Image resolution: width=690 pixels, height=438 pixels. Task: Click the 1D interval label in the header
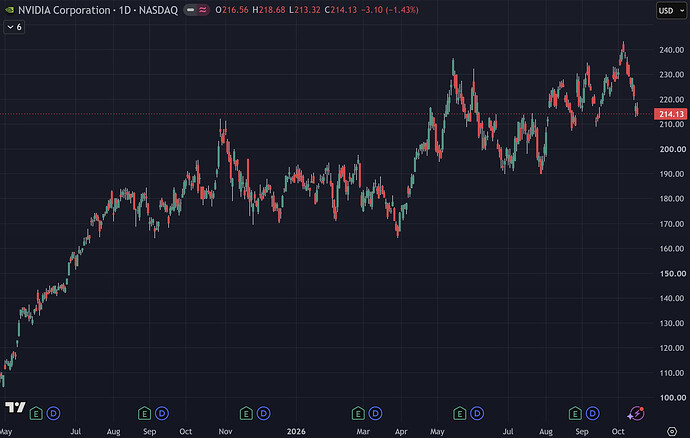(x=125, y=10)
